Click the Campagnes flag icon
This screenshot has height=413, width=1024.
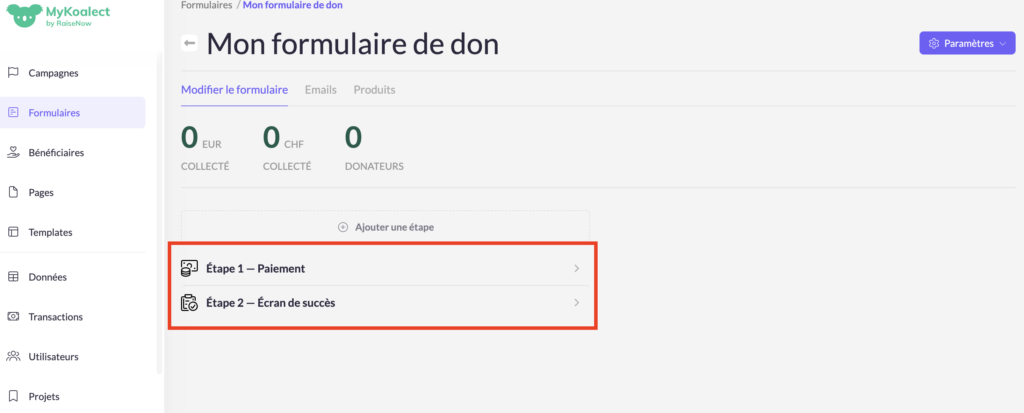[13, 73]
